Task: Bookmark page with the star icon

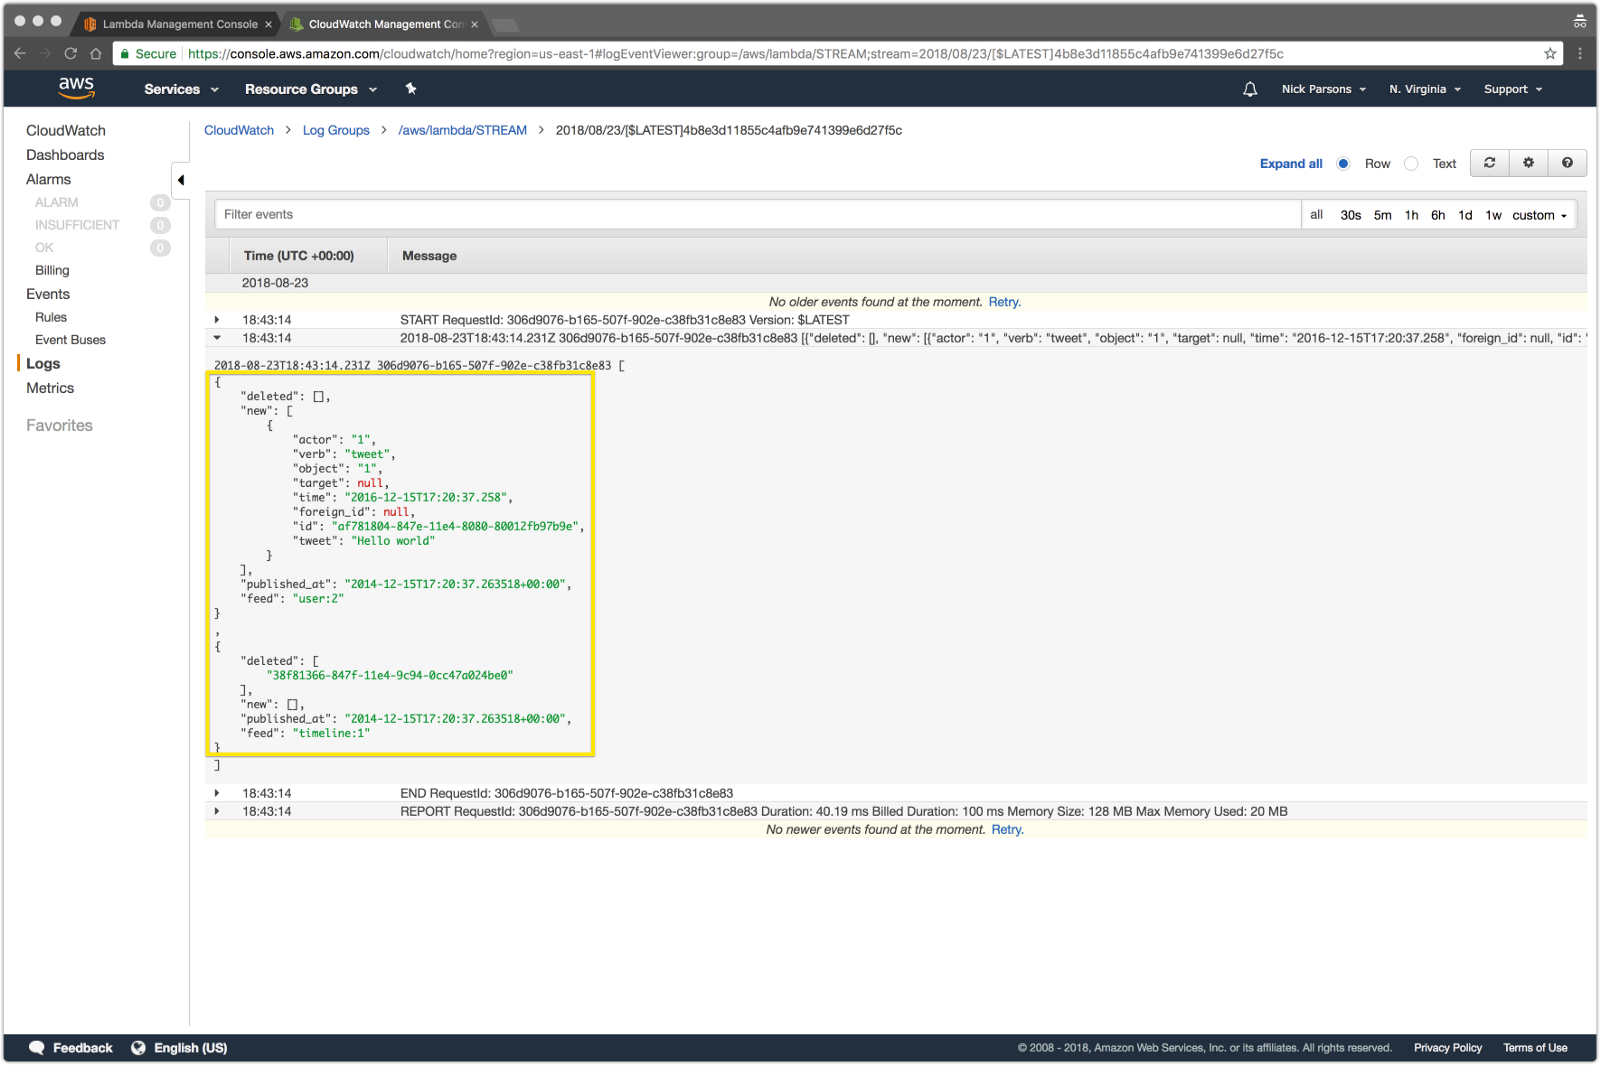Action: click(1550, 54)
